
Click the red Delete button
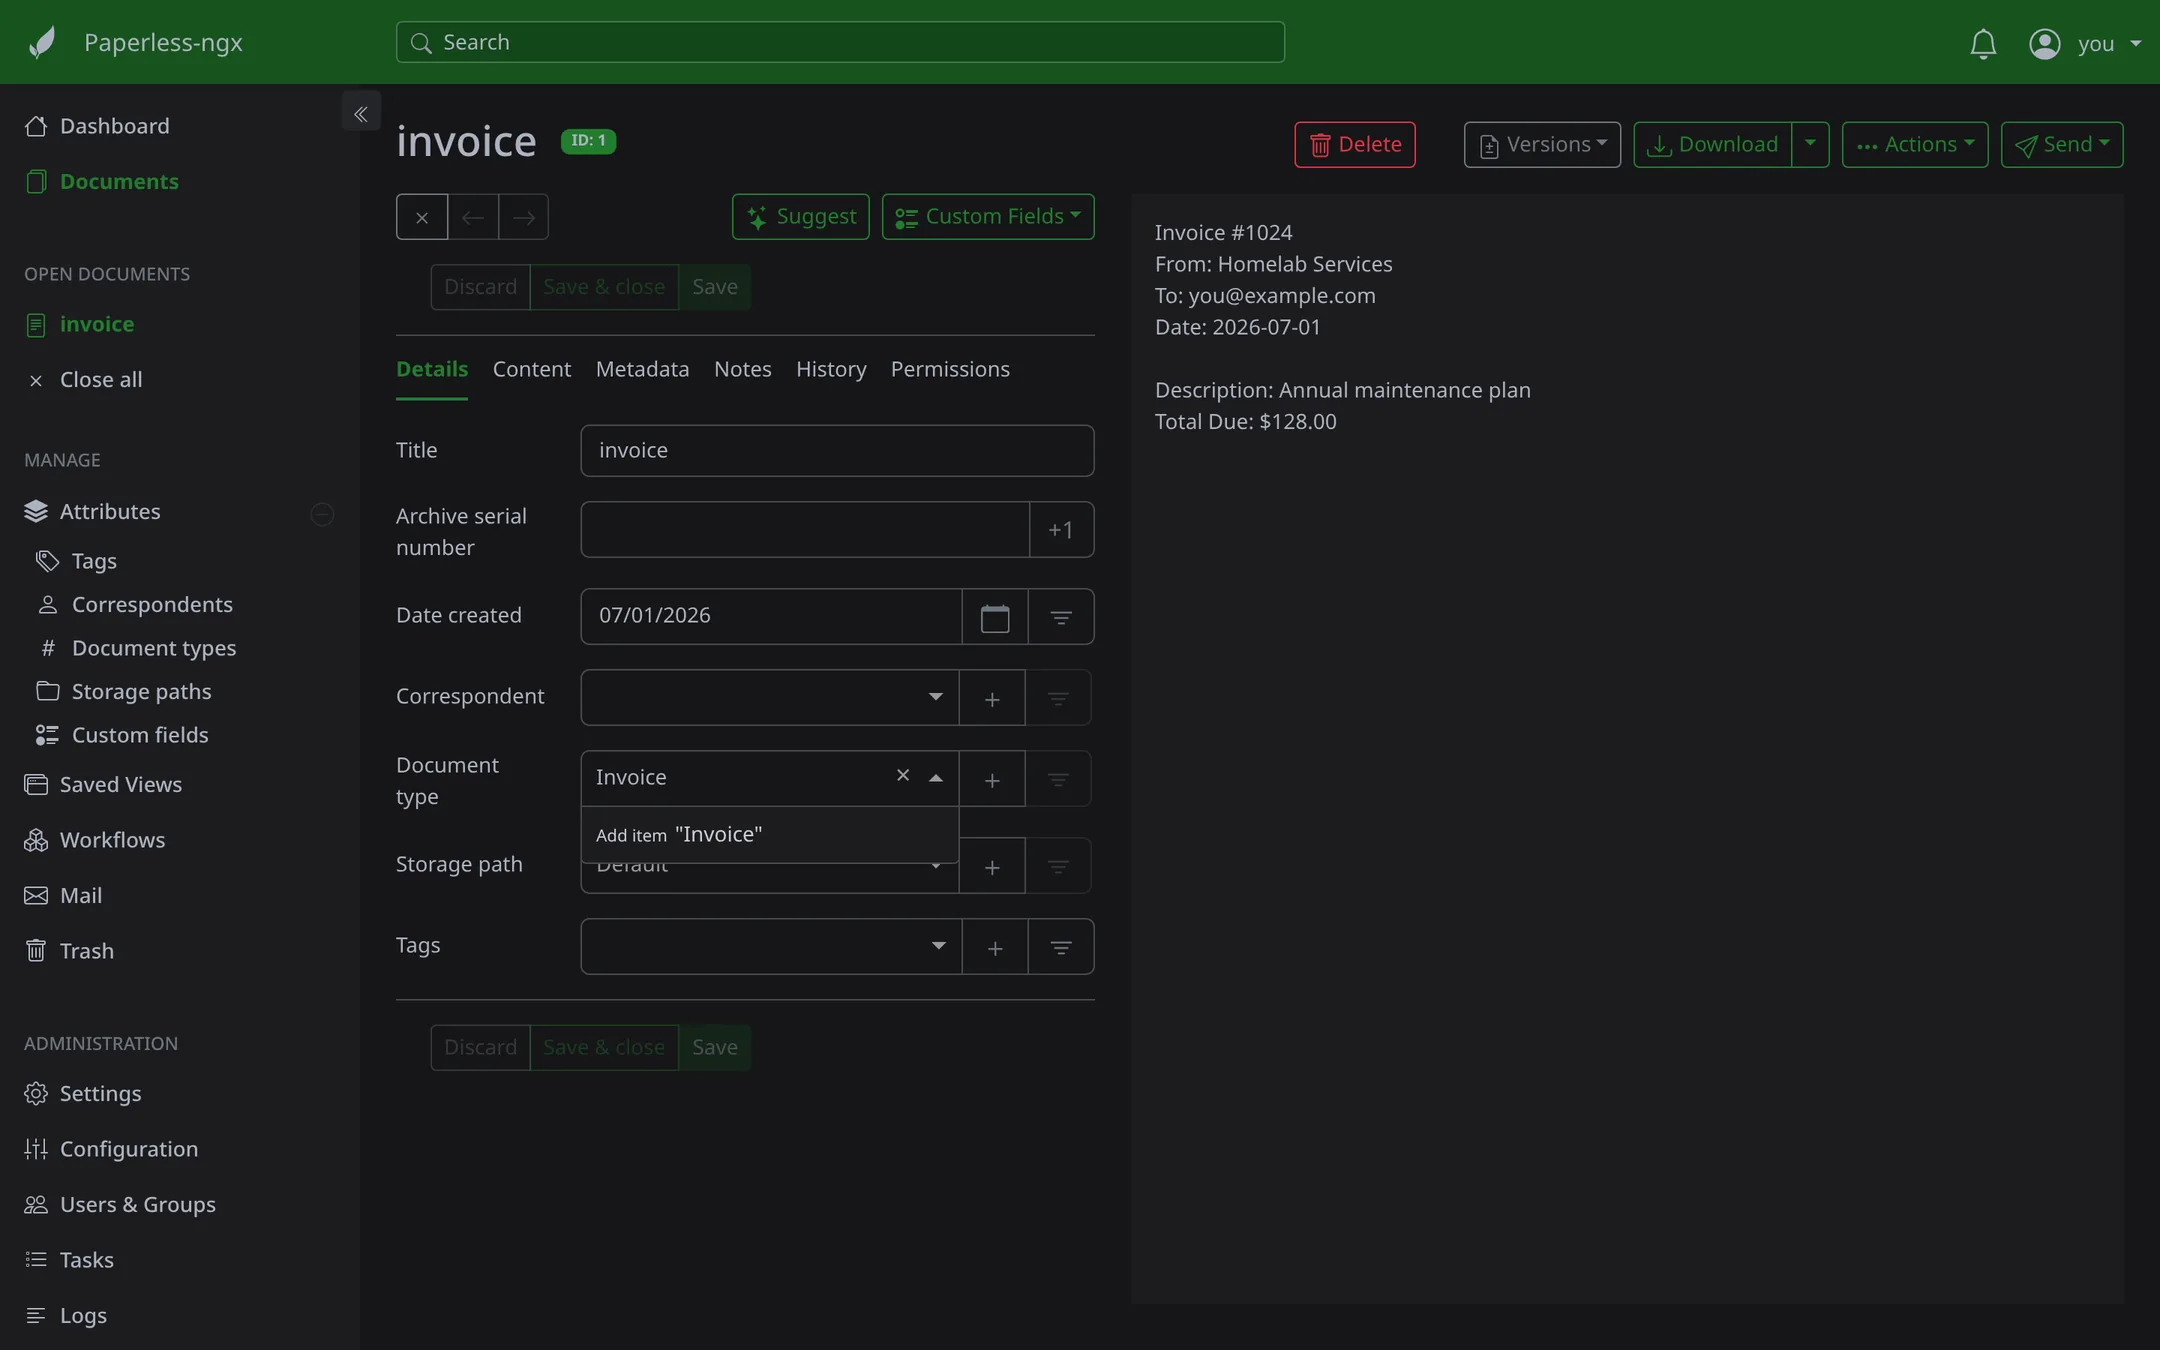click(1355, 145)
